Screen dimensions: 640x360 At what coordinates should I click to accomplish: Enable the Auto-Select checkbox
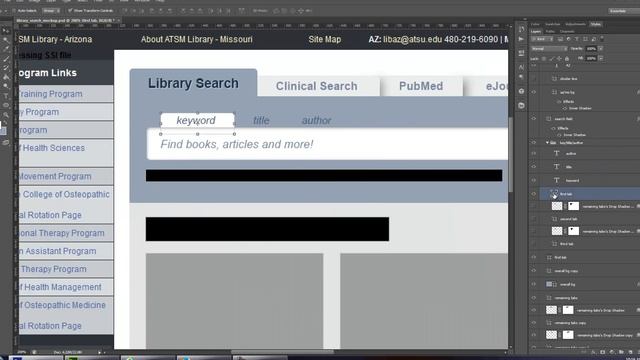[15, 11]
